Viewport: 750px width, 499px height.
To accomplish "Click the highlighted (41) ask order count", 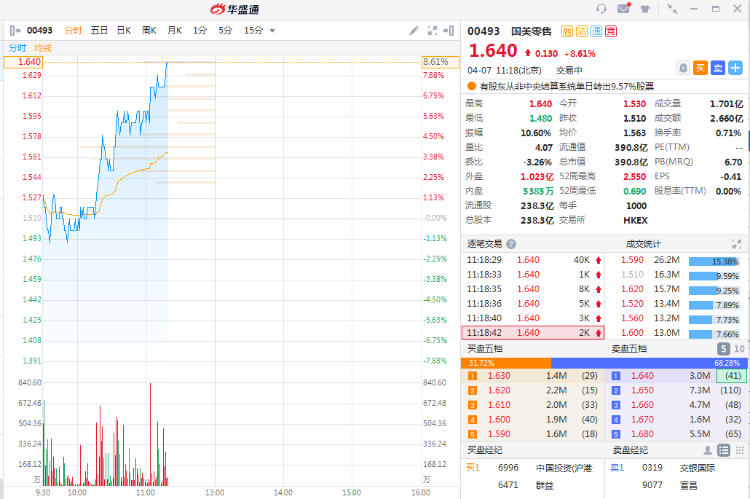I will tap(731, 376).
